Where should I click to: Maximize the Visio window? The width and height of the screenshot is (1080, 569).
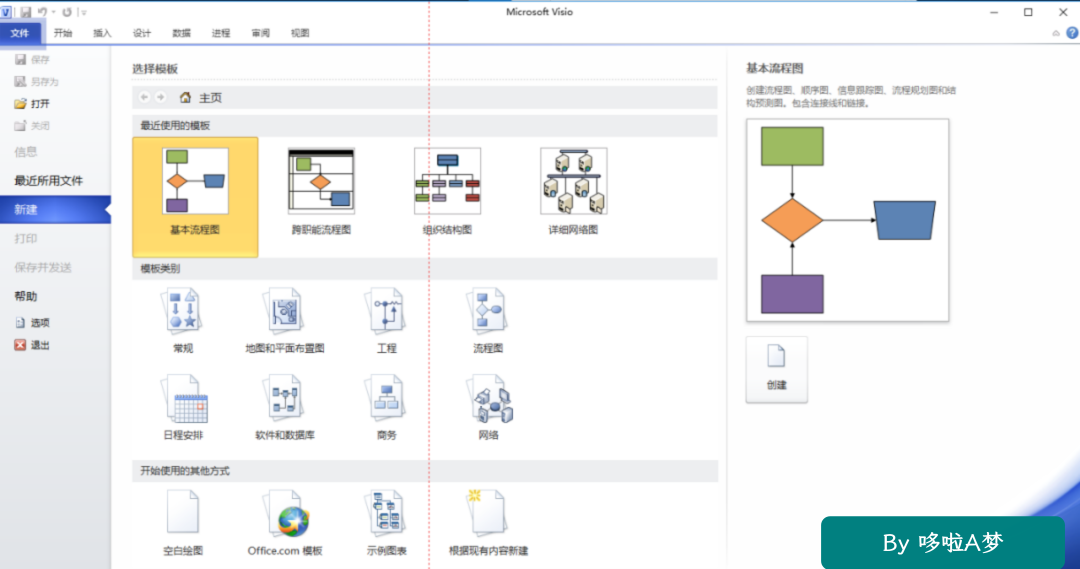(x=1028, y=12)
